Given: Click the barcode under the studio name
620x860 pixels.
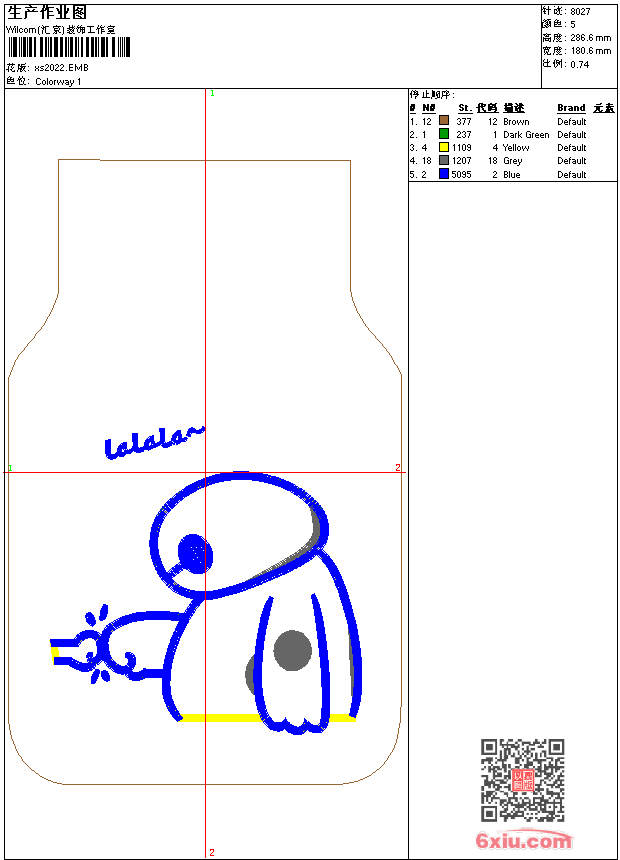Looking at the screenshot, I should (69, 47).
